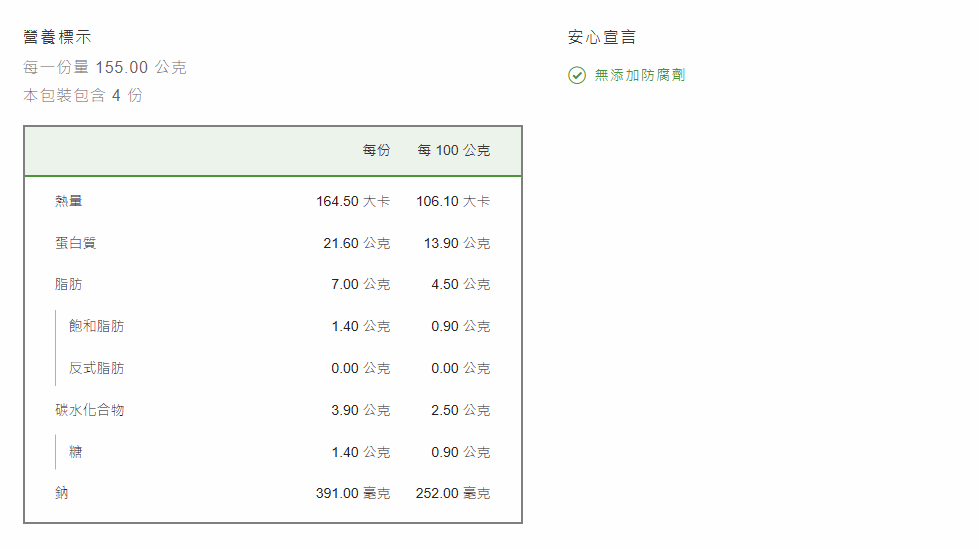Click the 安心宣言 heading
This screenshot has height=549, width=979.
click(601, 38)
